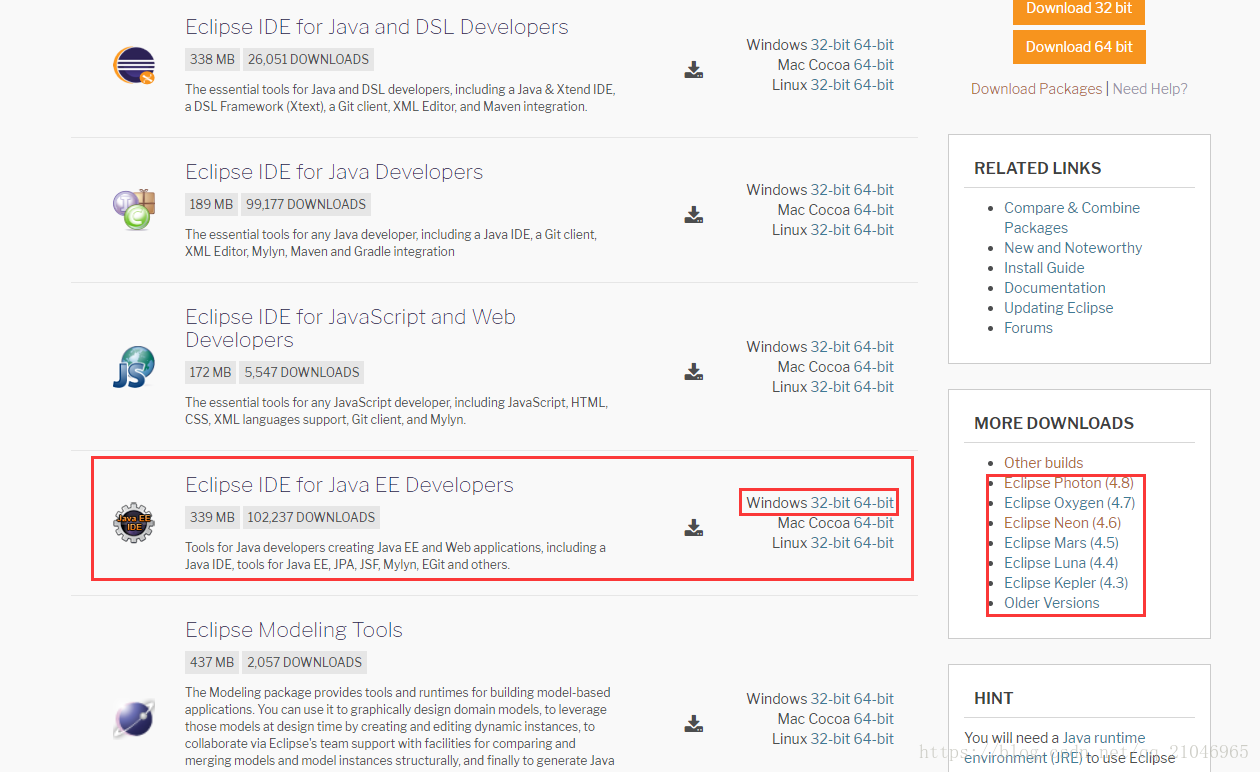Click the Java EE IDE gear icon
1260x772 pixels.
pos(134,523)
